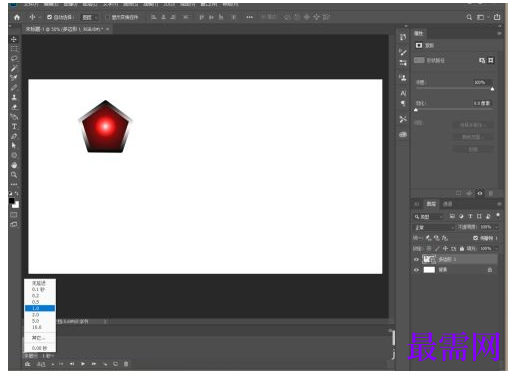Open the Creative Cloud Libraries icon in dock
The height and width of the screenshot is (378, 519).
click(x=403, y=134)
